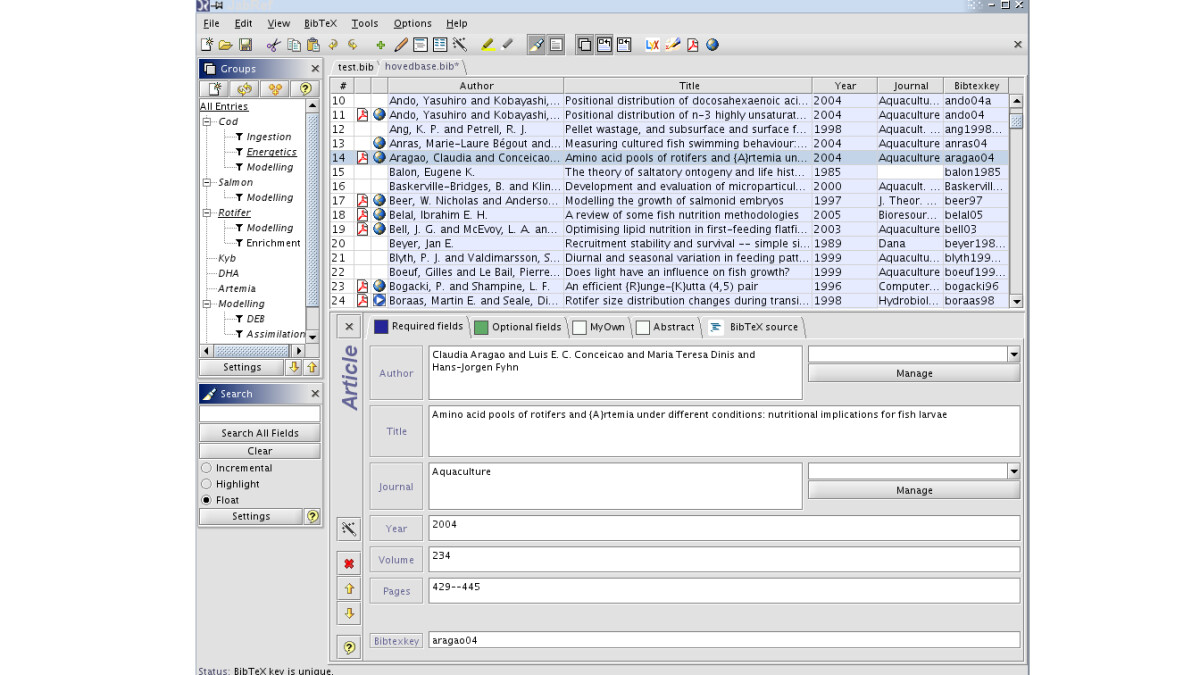Click the LyX push icon in toolbar
Viewport: 1200px width, 675px height.
click(x=652, y=45)
